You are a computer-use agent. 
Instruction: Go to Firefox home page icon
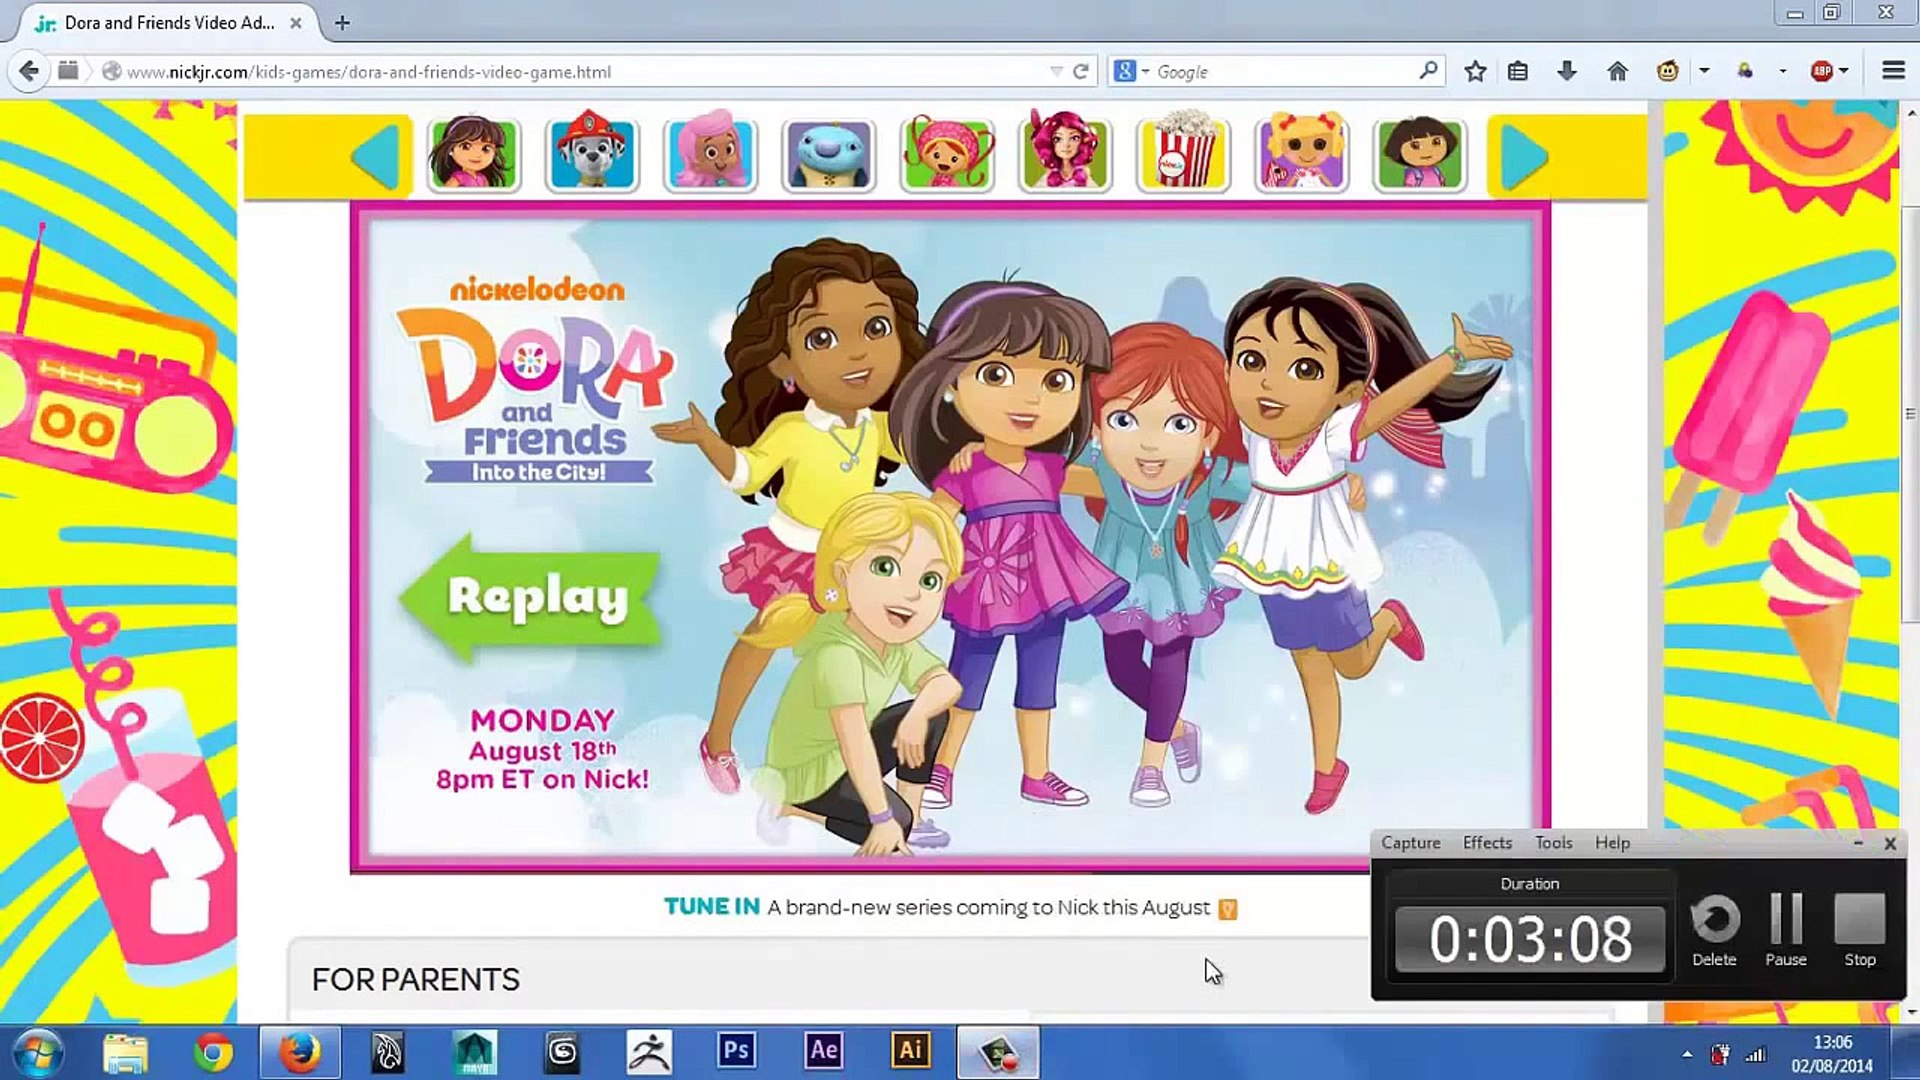pyautogui.click(x=1617, y=71)
